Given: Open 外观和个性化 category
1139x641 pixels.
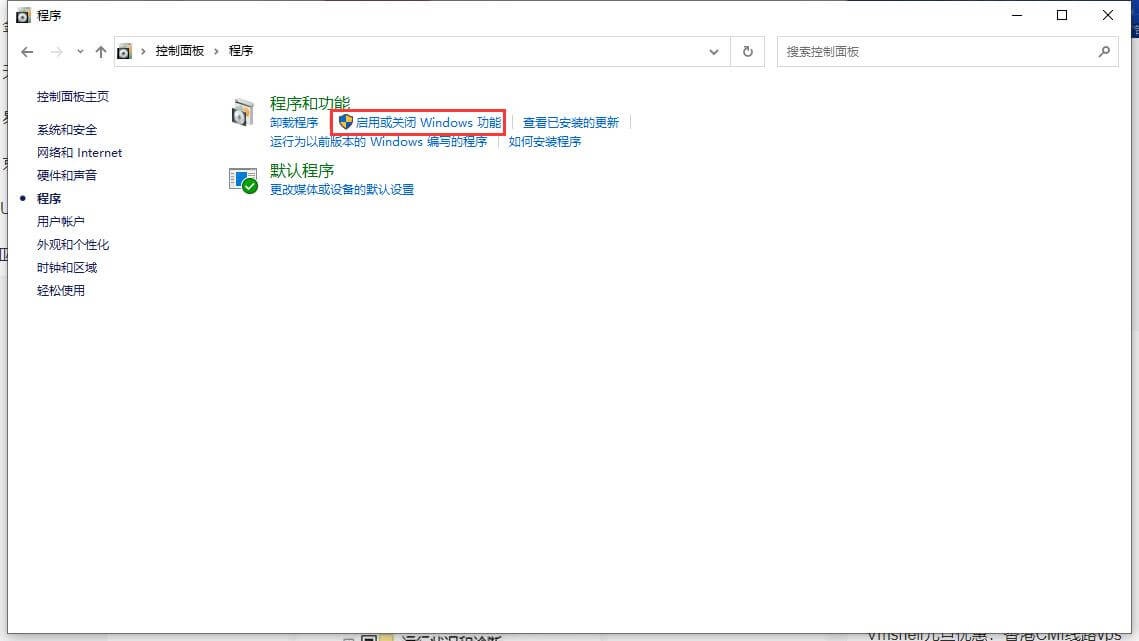Looking at the screenshot, I should tap(73, 245).
